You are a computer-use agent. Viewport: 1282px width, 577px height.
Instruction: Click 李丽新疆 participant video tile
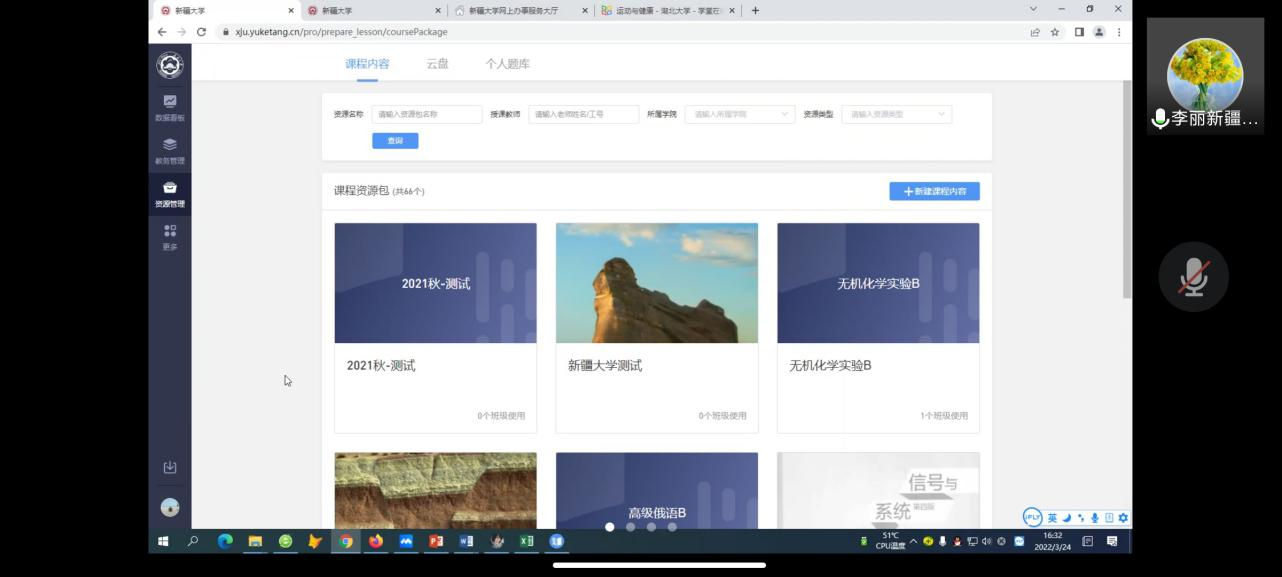[x=1205, y=76]
